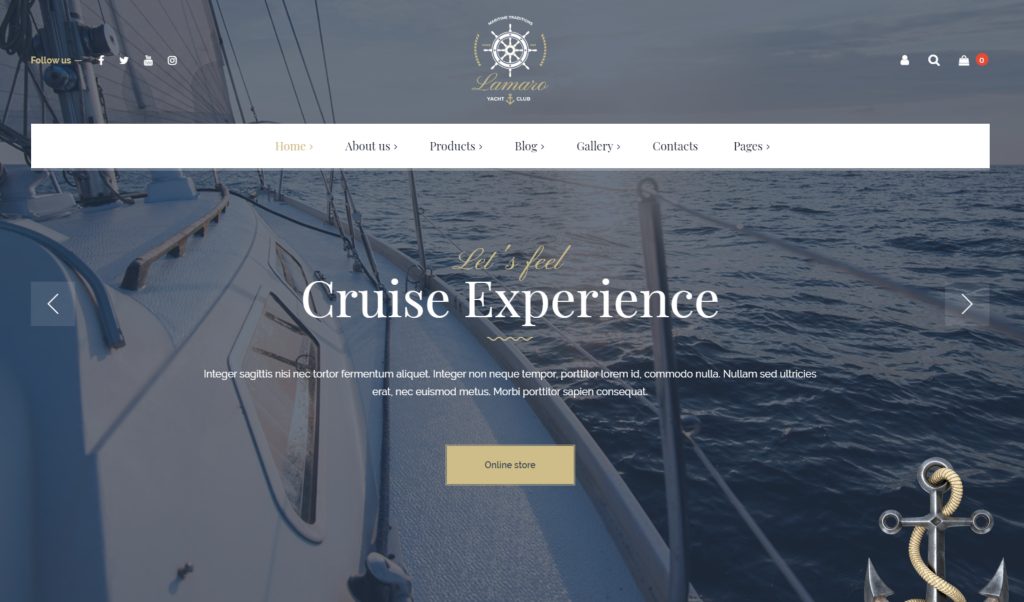Open the Twitter social link
Image resolution: width=1024 pixels, height=602 pixels.
click(x=124, y=60)
